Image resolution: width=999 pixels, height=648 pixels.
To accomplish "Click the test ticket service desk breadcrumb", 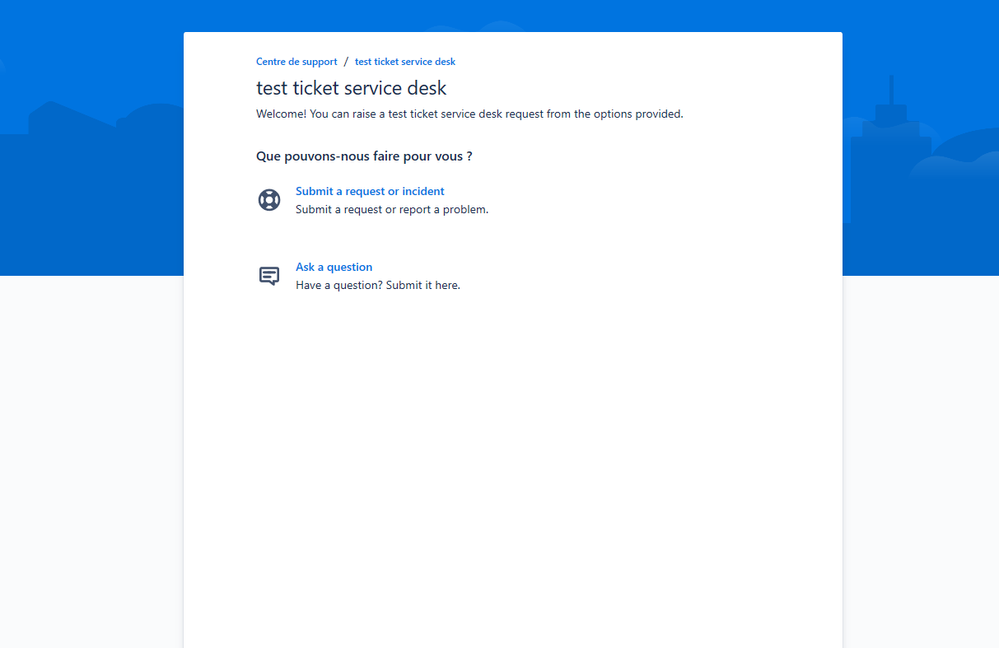I will point(405,61).
